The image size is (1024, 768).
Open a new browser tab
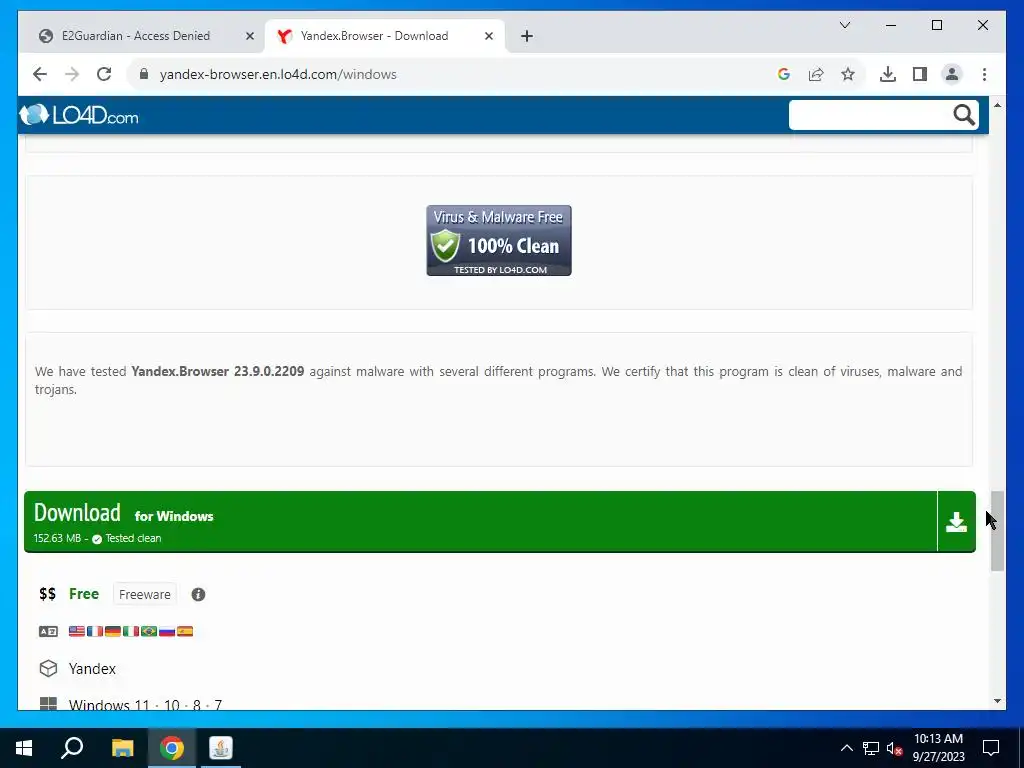(527, 37)
